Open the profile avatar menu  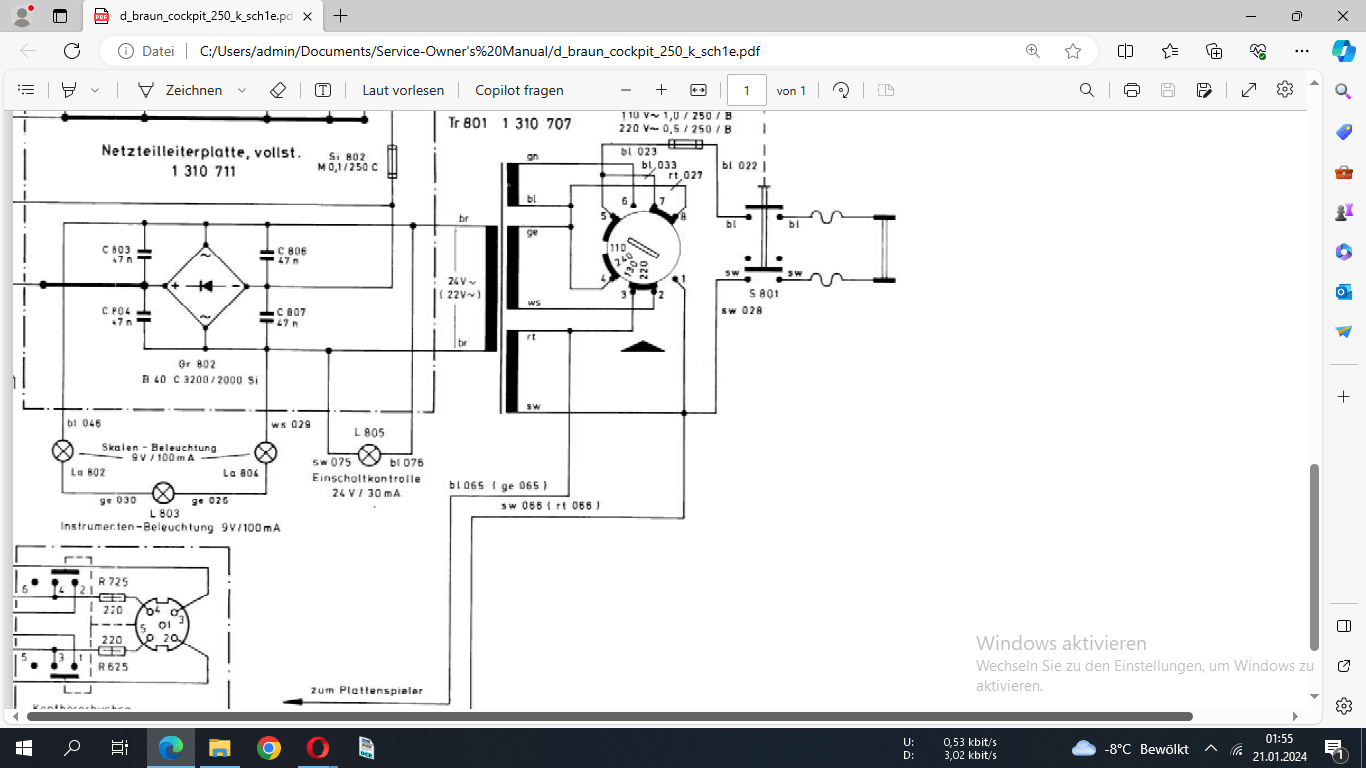pyautogui.click(x=23, y=16)
